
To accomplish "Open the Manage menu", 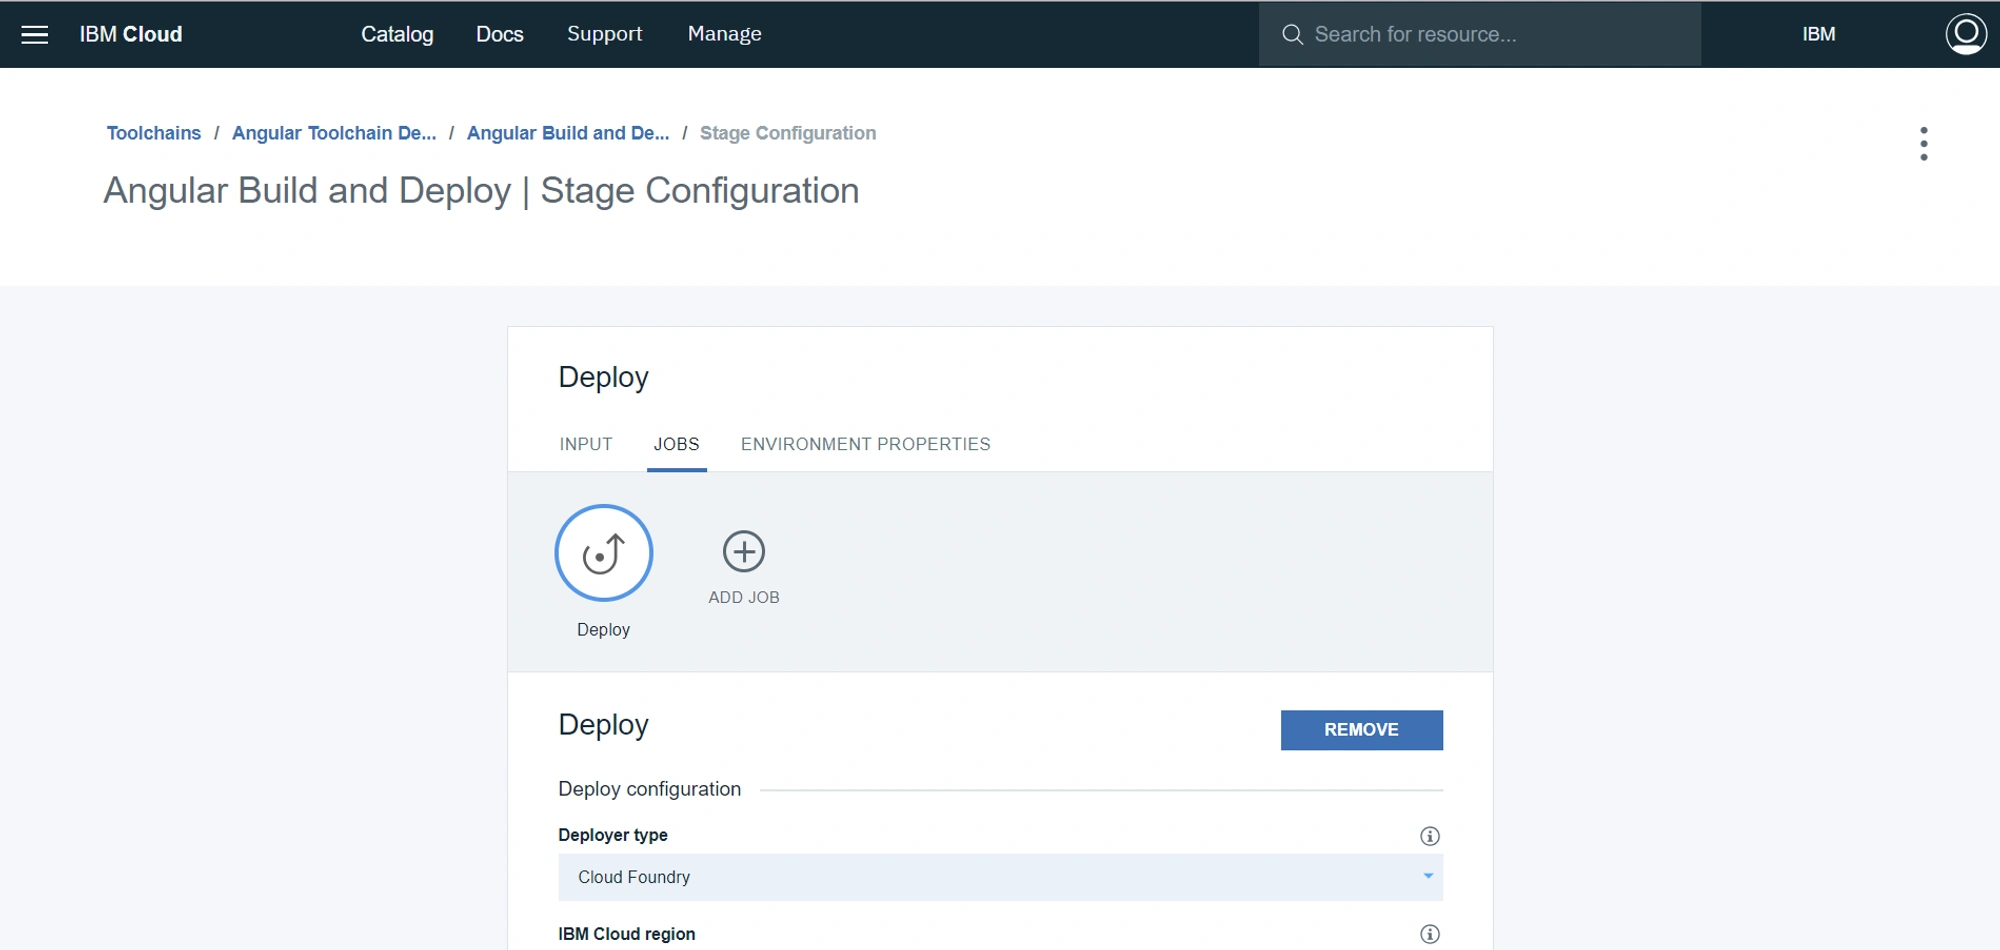I will tap(725, 34).
